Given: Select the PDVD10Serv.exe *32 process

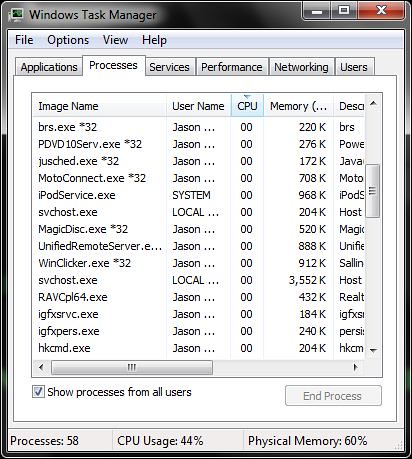Looking at the screenshot, I should coord(199,144).
